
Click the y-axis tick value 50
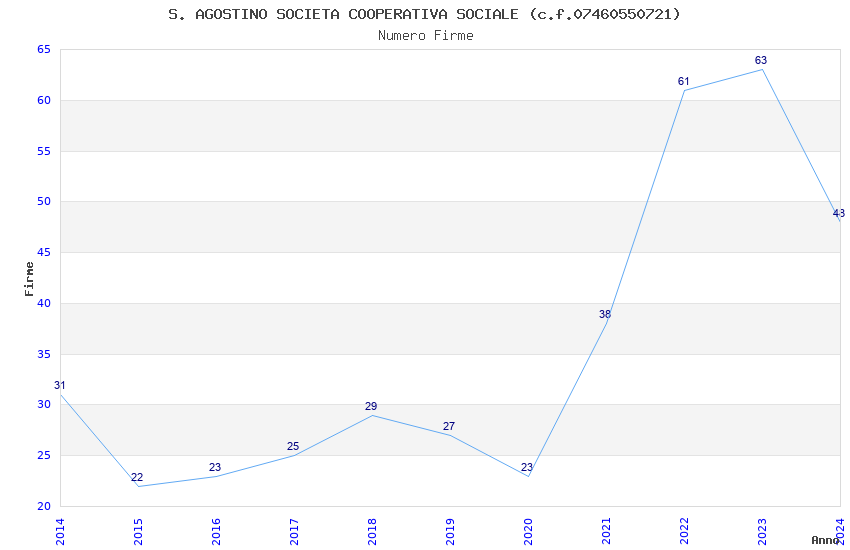[x=44, y=202]
